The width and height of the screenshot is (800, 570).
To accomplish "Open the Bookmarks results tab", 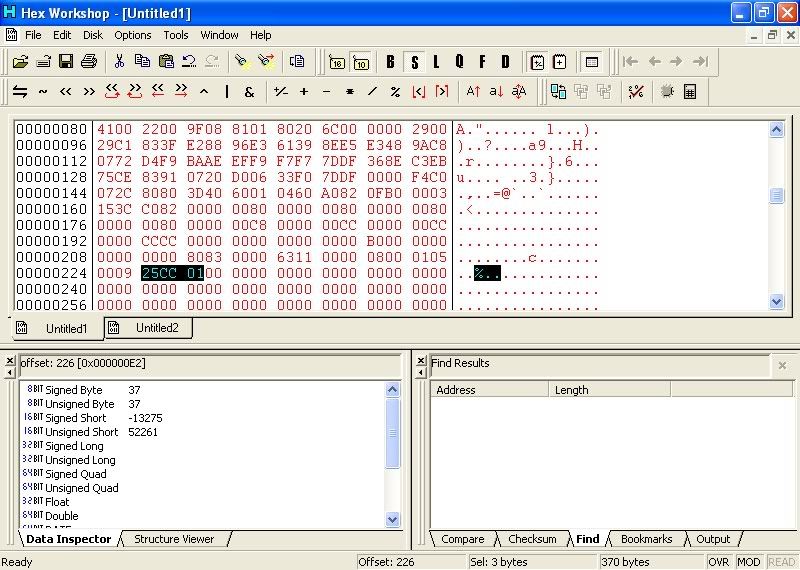I will click(646, 539).
